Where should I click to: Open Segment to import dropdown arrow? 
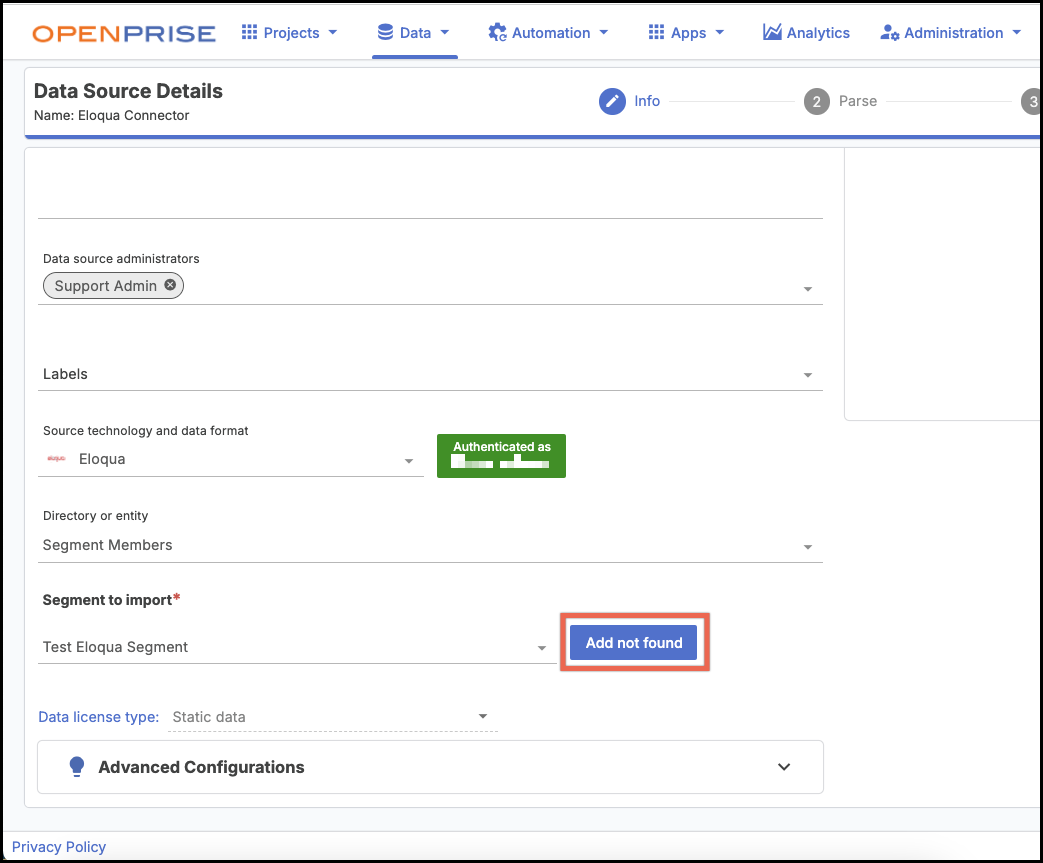(542, 648)
